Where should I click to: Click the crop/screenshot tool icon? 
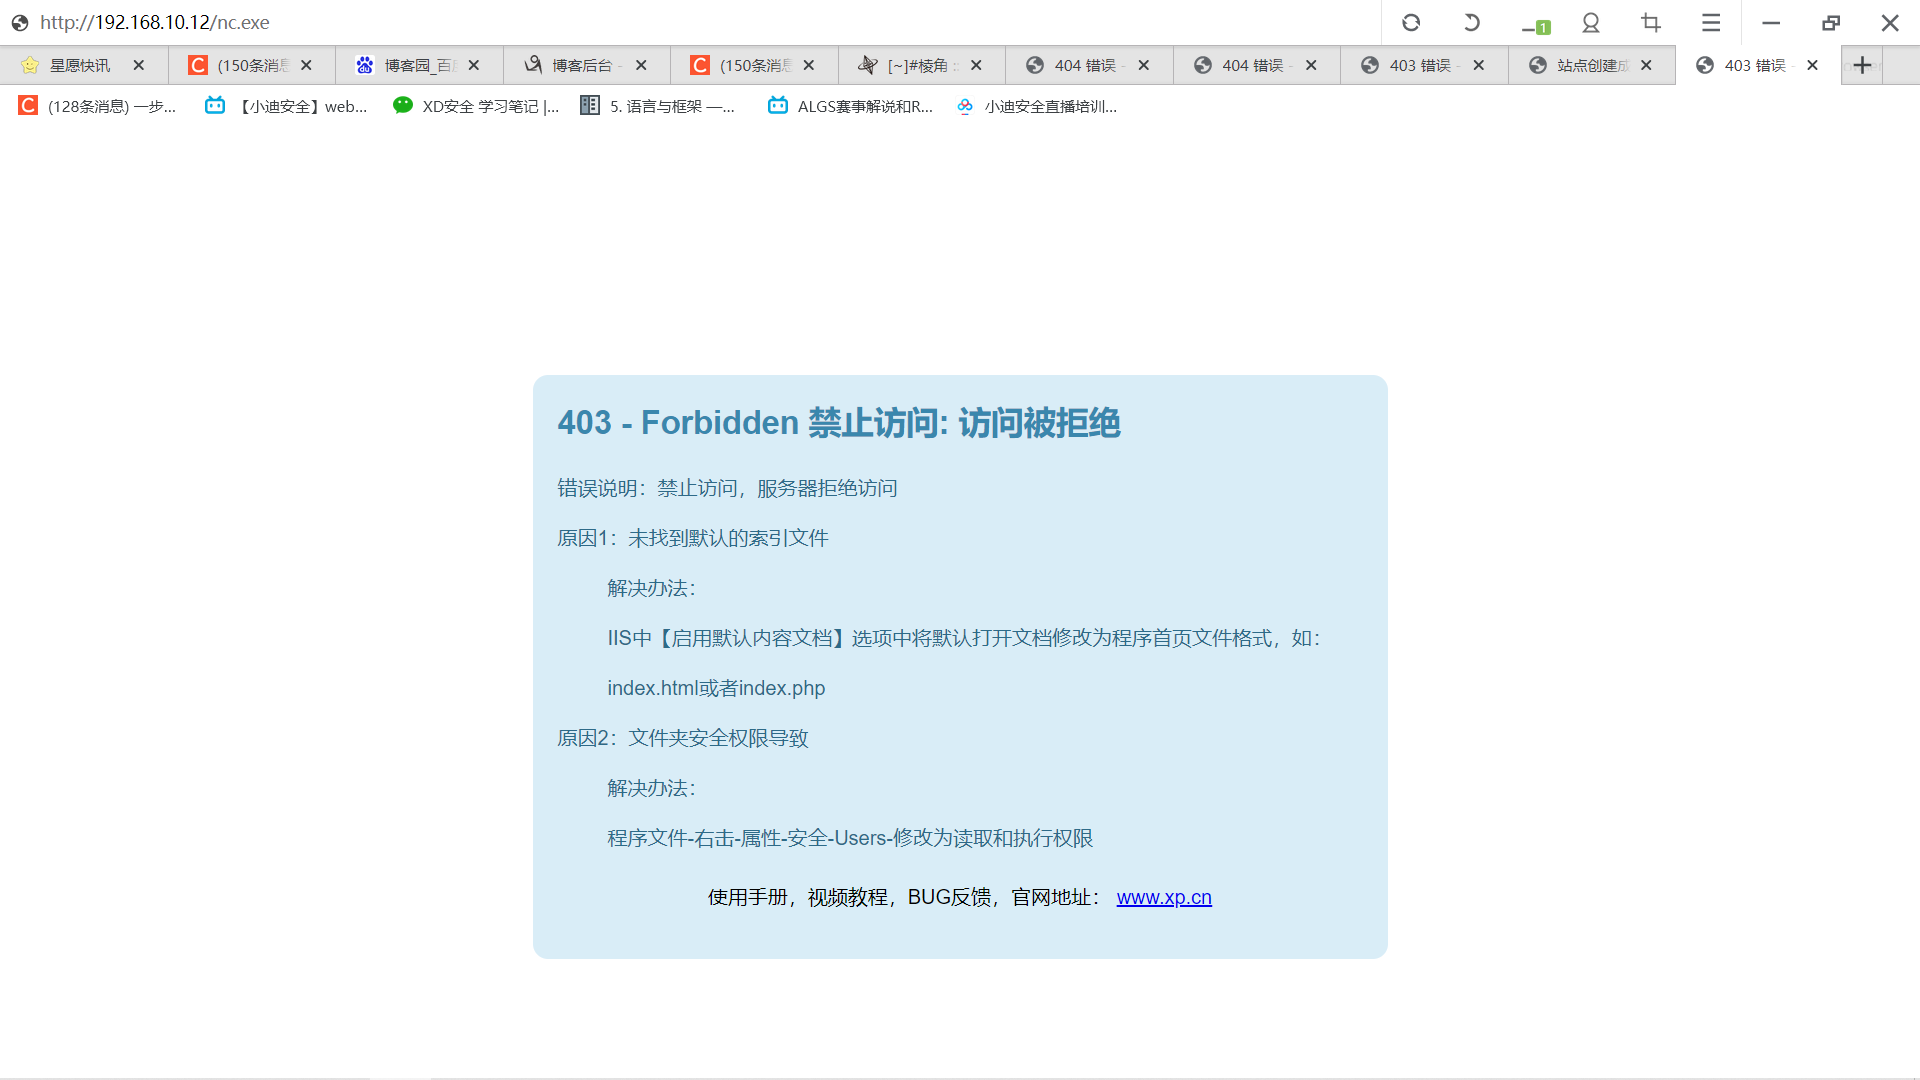pyautogui.click(x=1651, y=22)
